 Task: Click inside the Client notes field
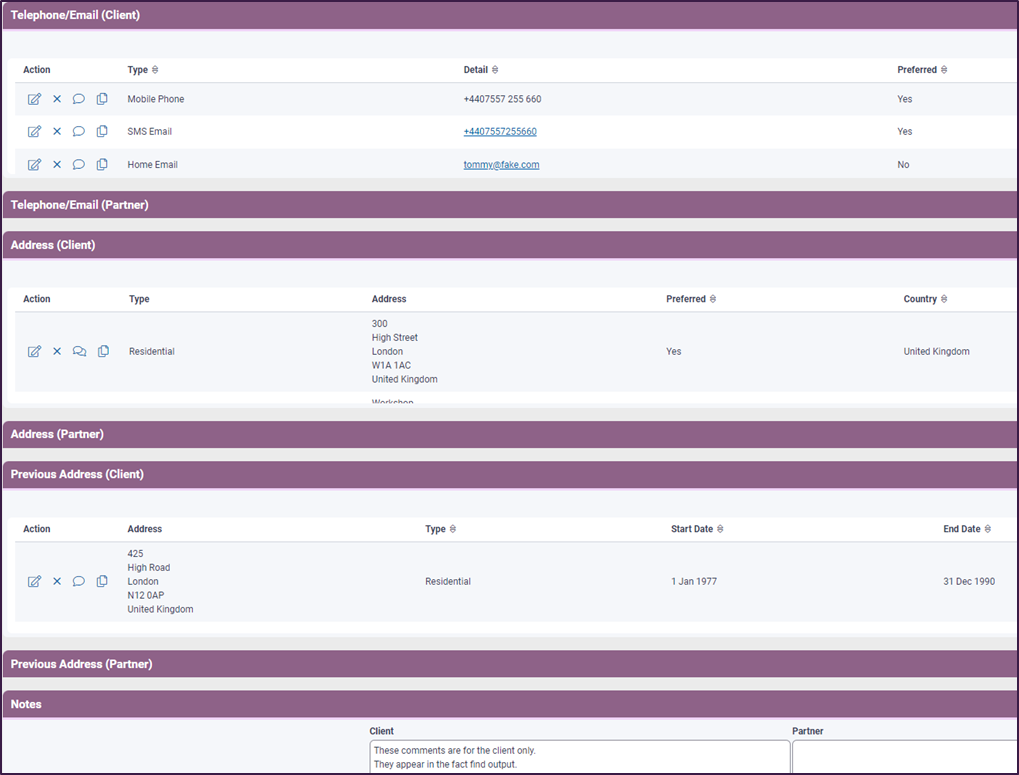pyautogui.click(x=578, y=755)
